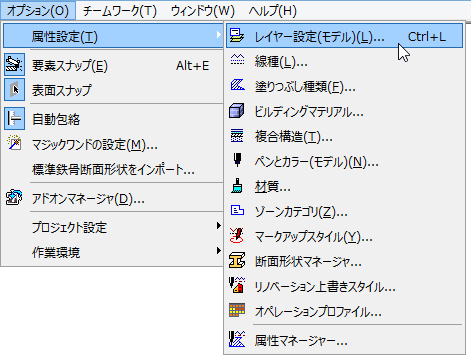Viewport: 471px width, 361px height.
Task: Expand the 属性設定 submenu arrow
Action: pyautogui.click(x=218, y=35)
